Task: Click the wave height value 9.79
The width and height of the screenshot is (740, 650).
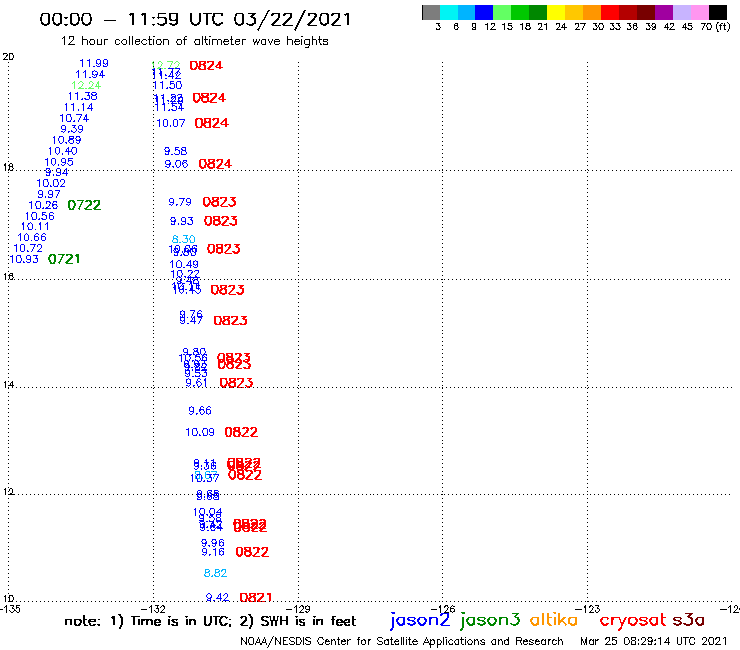Action: point(180,202)
